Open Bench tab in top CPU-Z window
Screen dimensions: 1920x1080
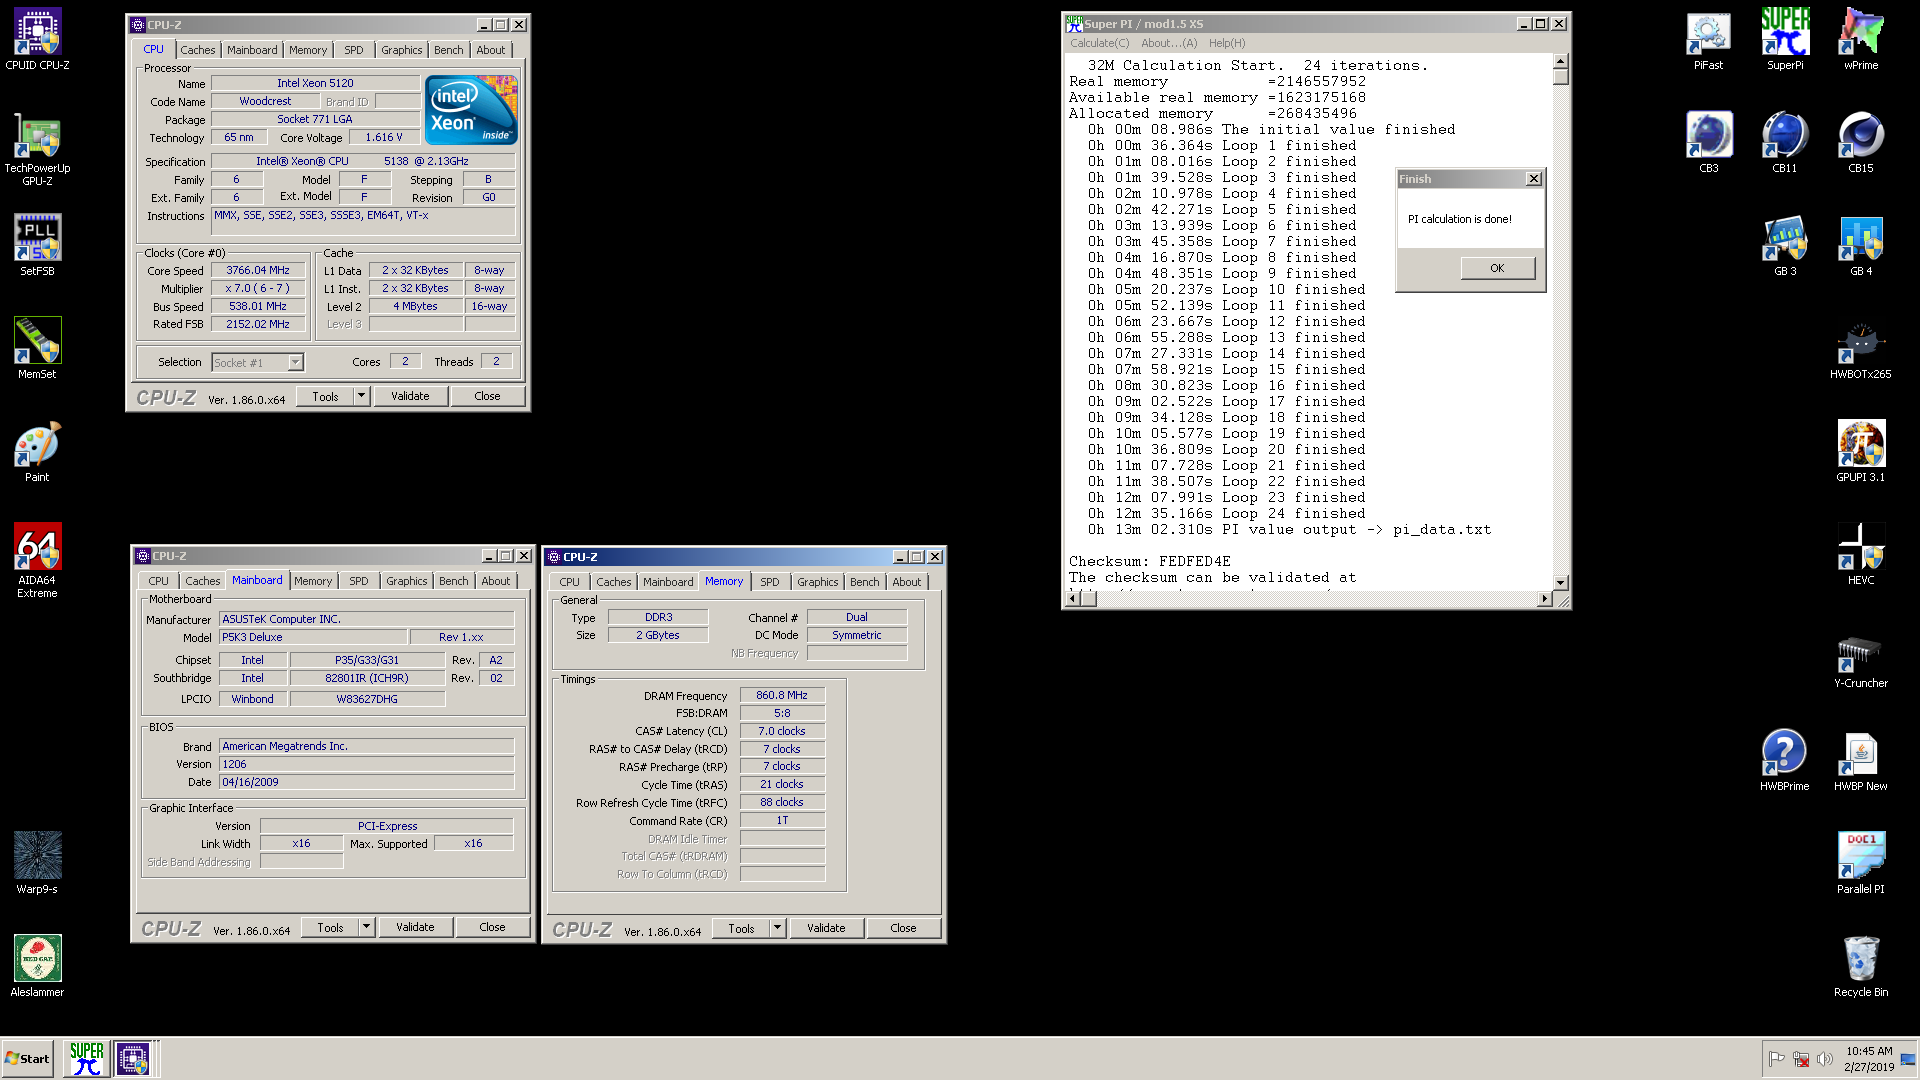click(448, 50)
